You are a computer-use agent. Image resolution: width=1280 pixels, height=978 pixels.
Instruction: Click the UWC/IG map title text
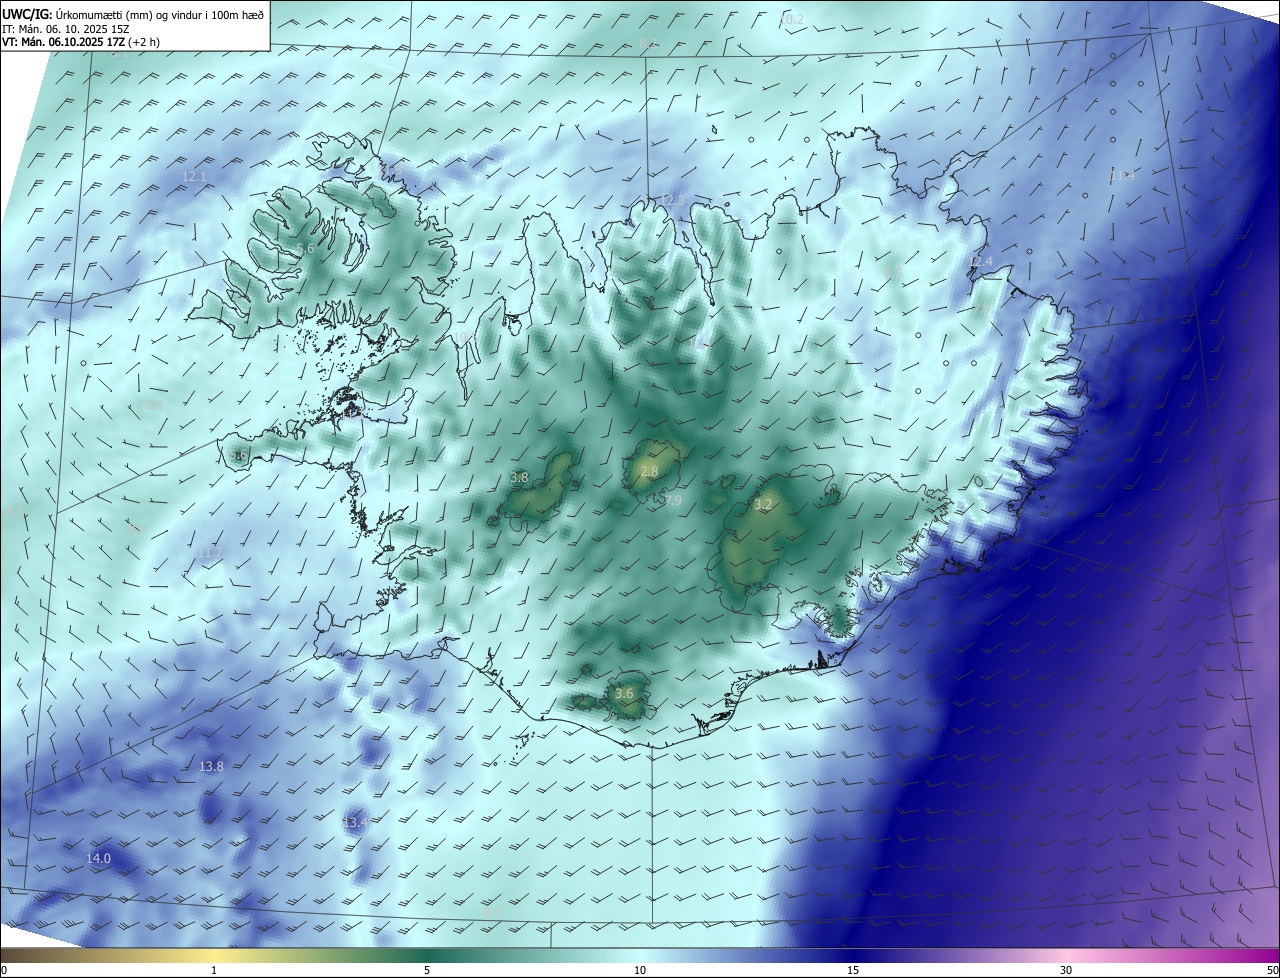133,14
